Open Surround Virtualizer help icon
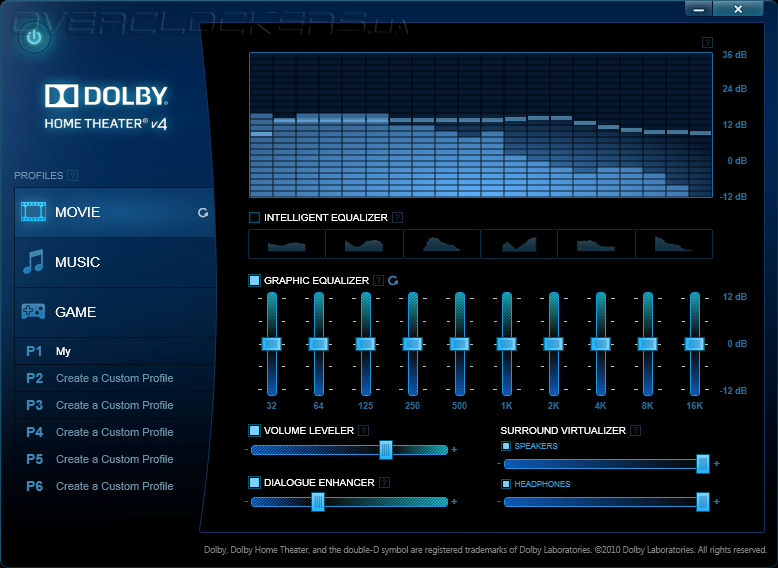Screen dimensions: 778x568 pos(635,431)
